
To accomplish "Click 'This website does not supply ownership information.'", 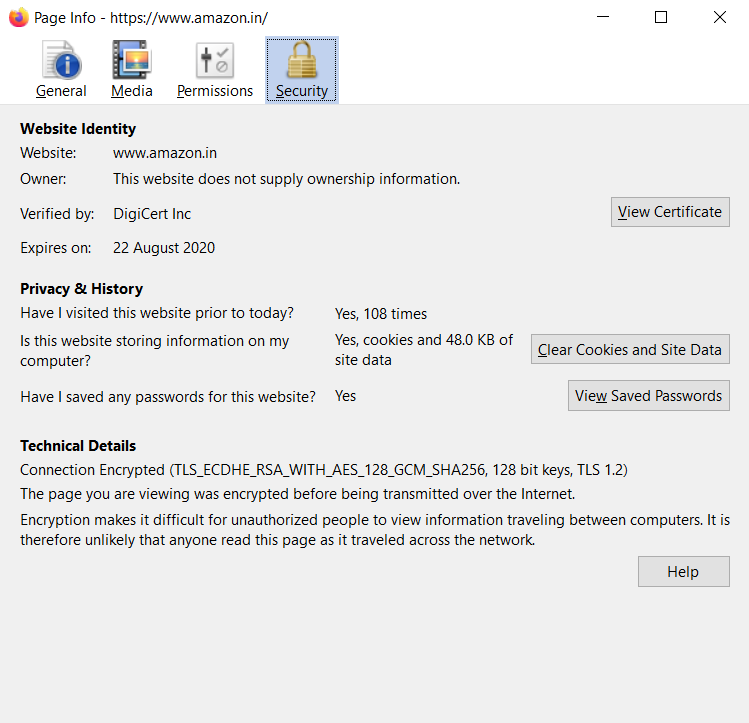I will pos(287,179).
